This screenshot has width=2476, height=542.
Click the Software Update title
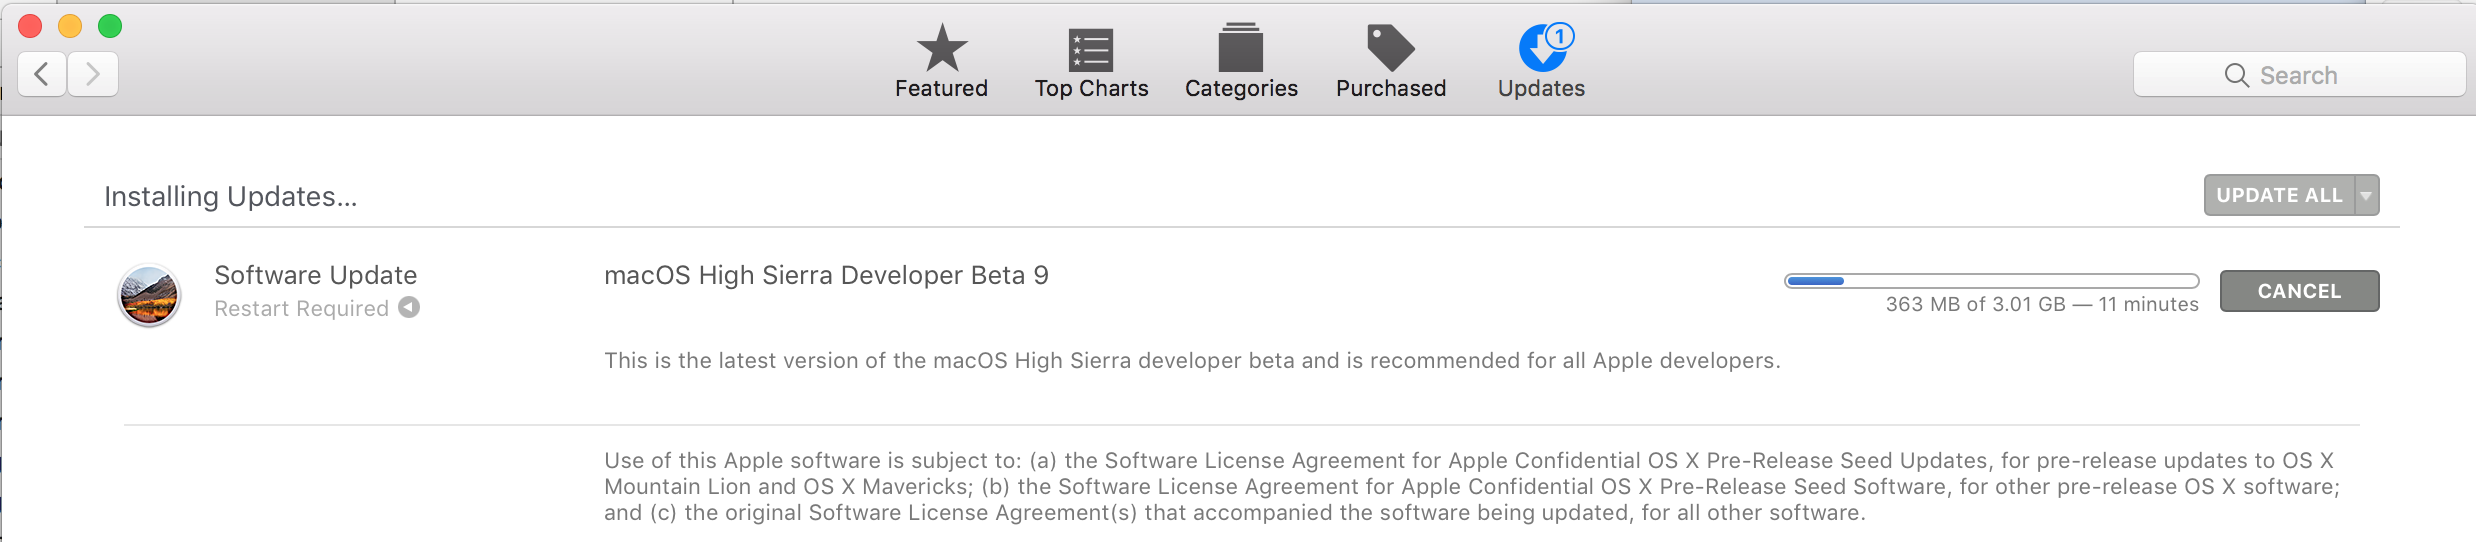316,275
